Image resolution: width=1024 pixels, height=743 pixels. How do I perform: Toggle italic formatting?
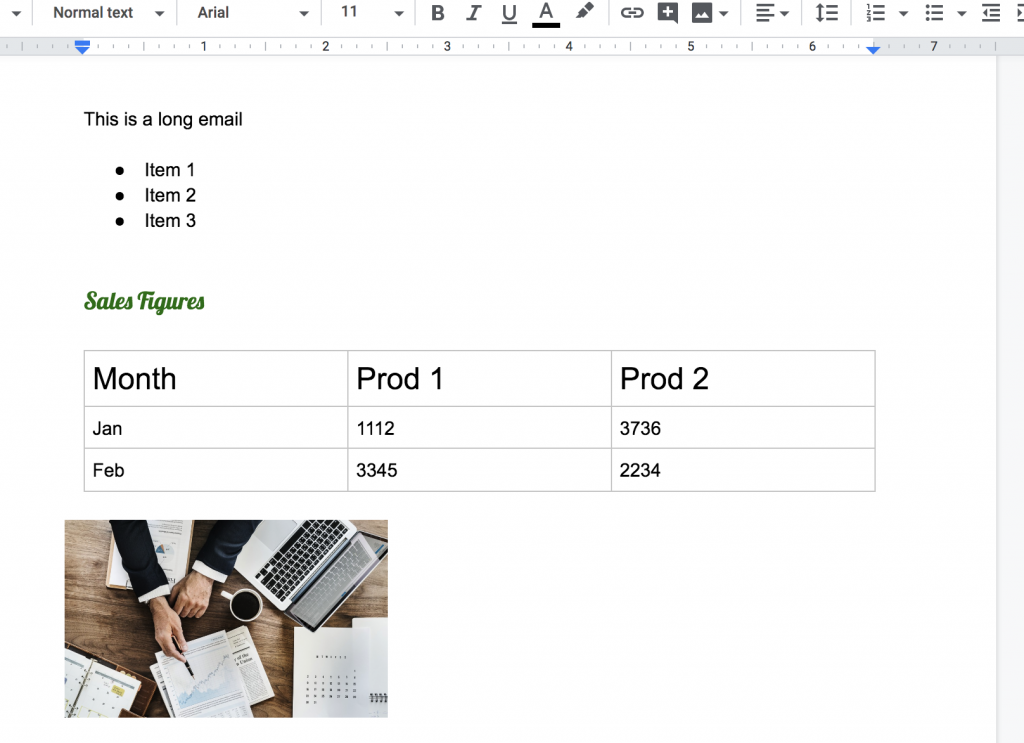(x=473, y=13)
